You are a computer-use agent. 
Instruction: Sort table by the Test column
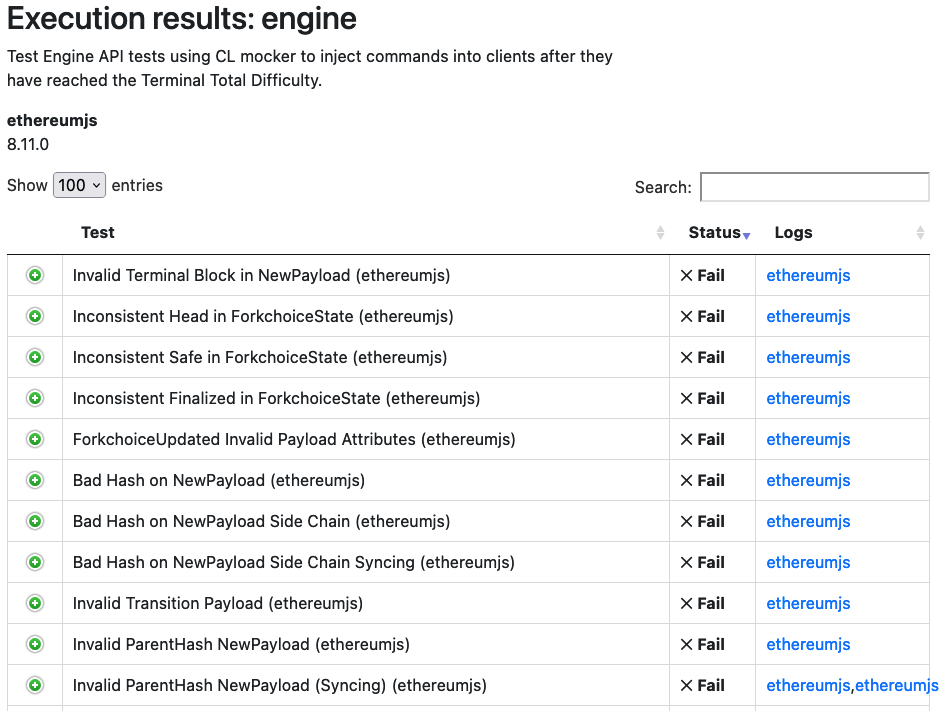tap(98, 233)
